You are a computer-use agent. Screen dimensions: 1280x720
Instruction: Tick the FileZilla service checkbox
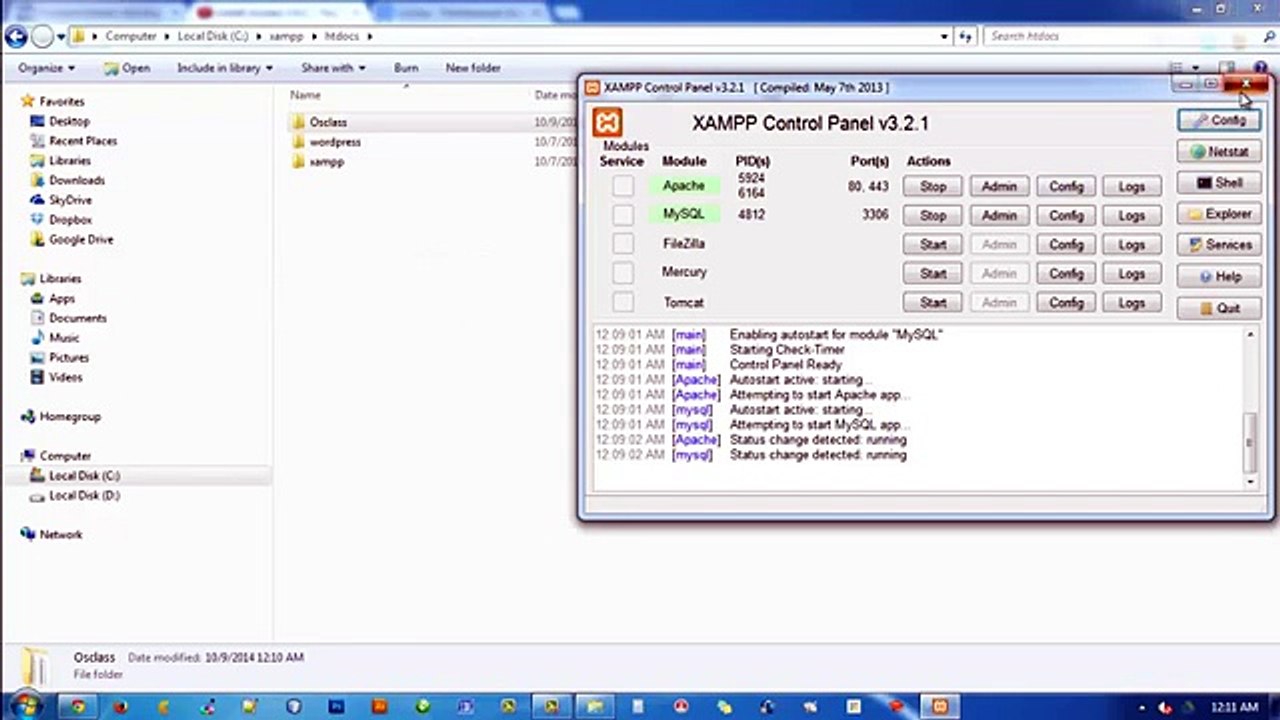[x=623, y=244]
